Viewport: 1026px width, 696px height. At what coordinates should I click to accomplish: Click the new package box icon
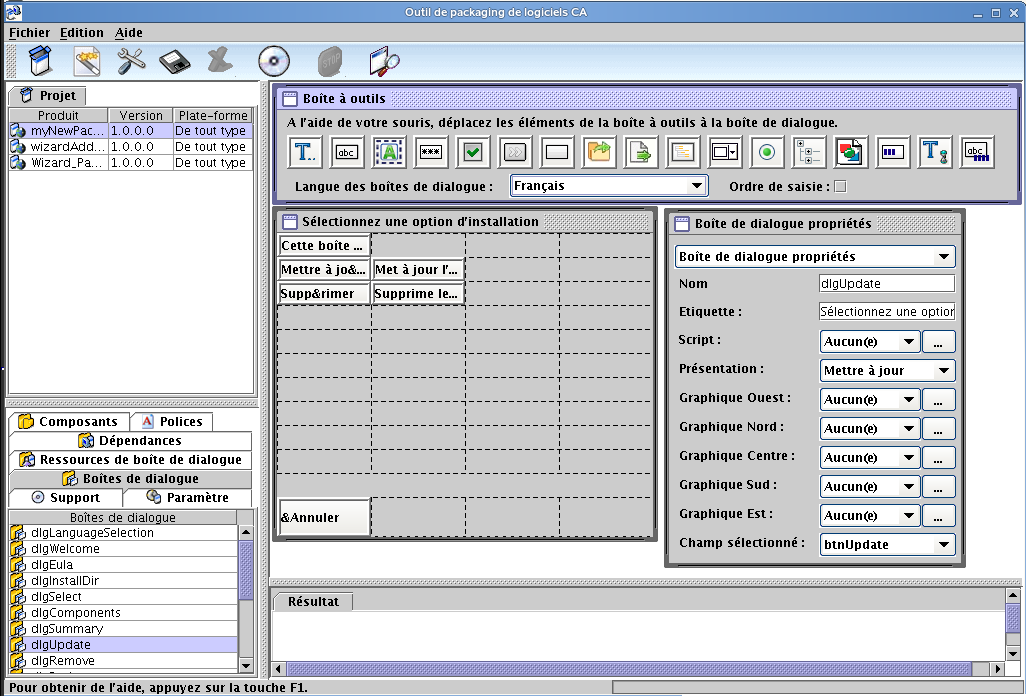tap(40, 61)
